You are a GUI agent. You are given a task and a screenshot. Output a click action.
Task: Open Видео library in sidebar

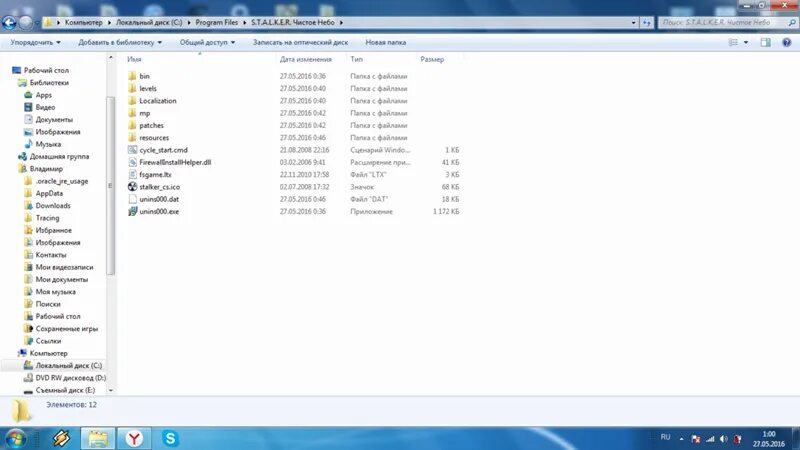pyautogui.click(x=45, y=107)
